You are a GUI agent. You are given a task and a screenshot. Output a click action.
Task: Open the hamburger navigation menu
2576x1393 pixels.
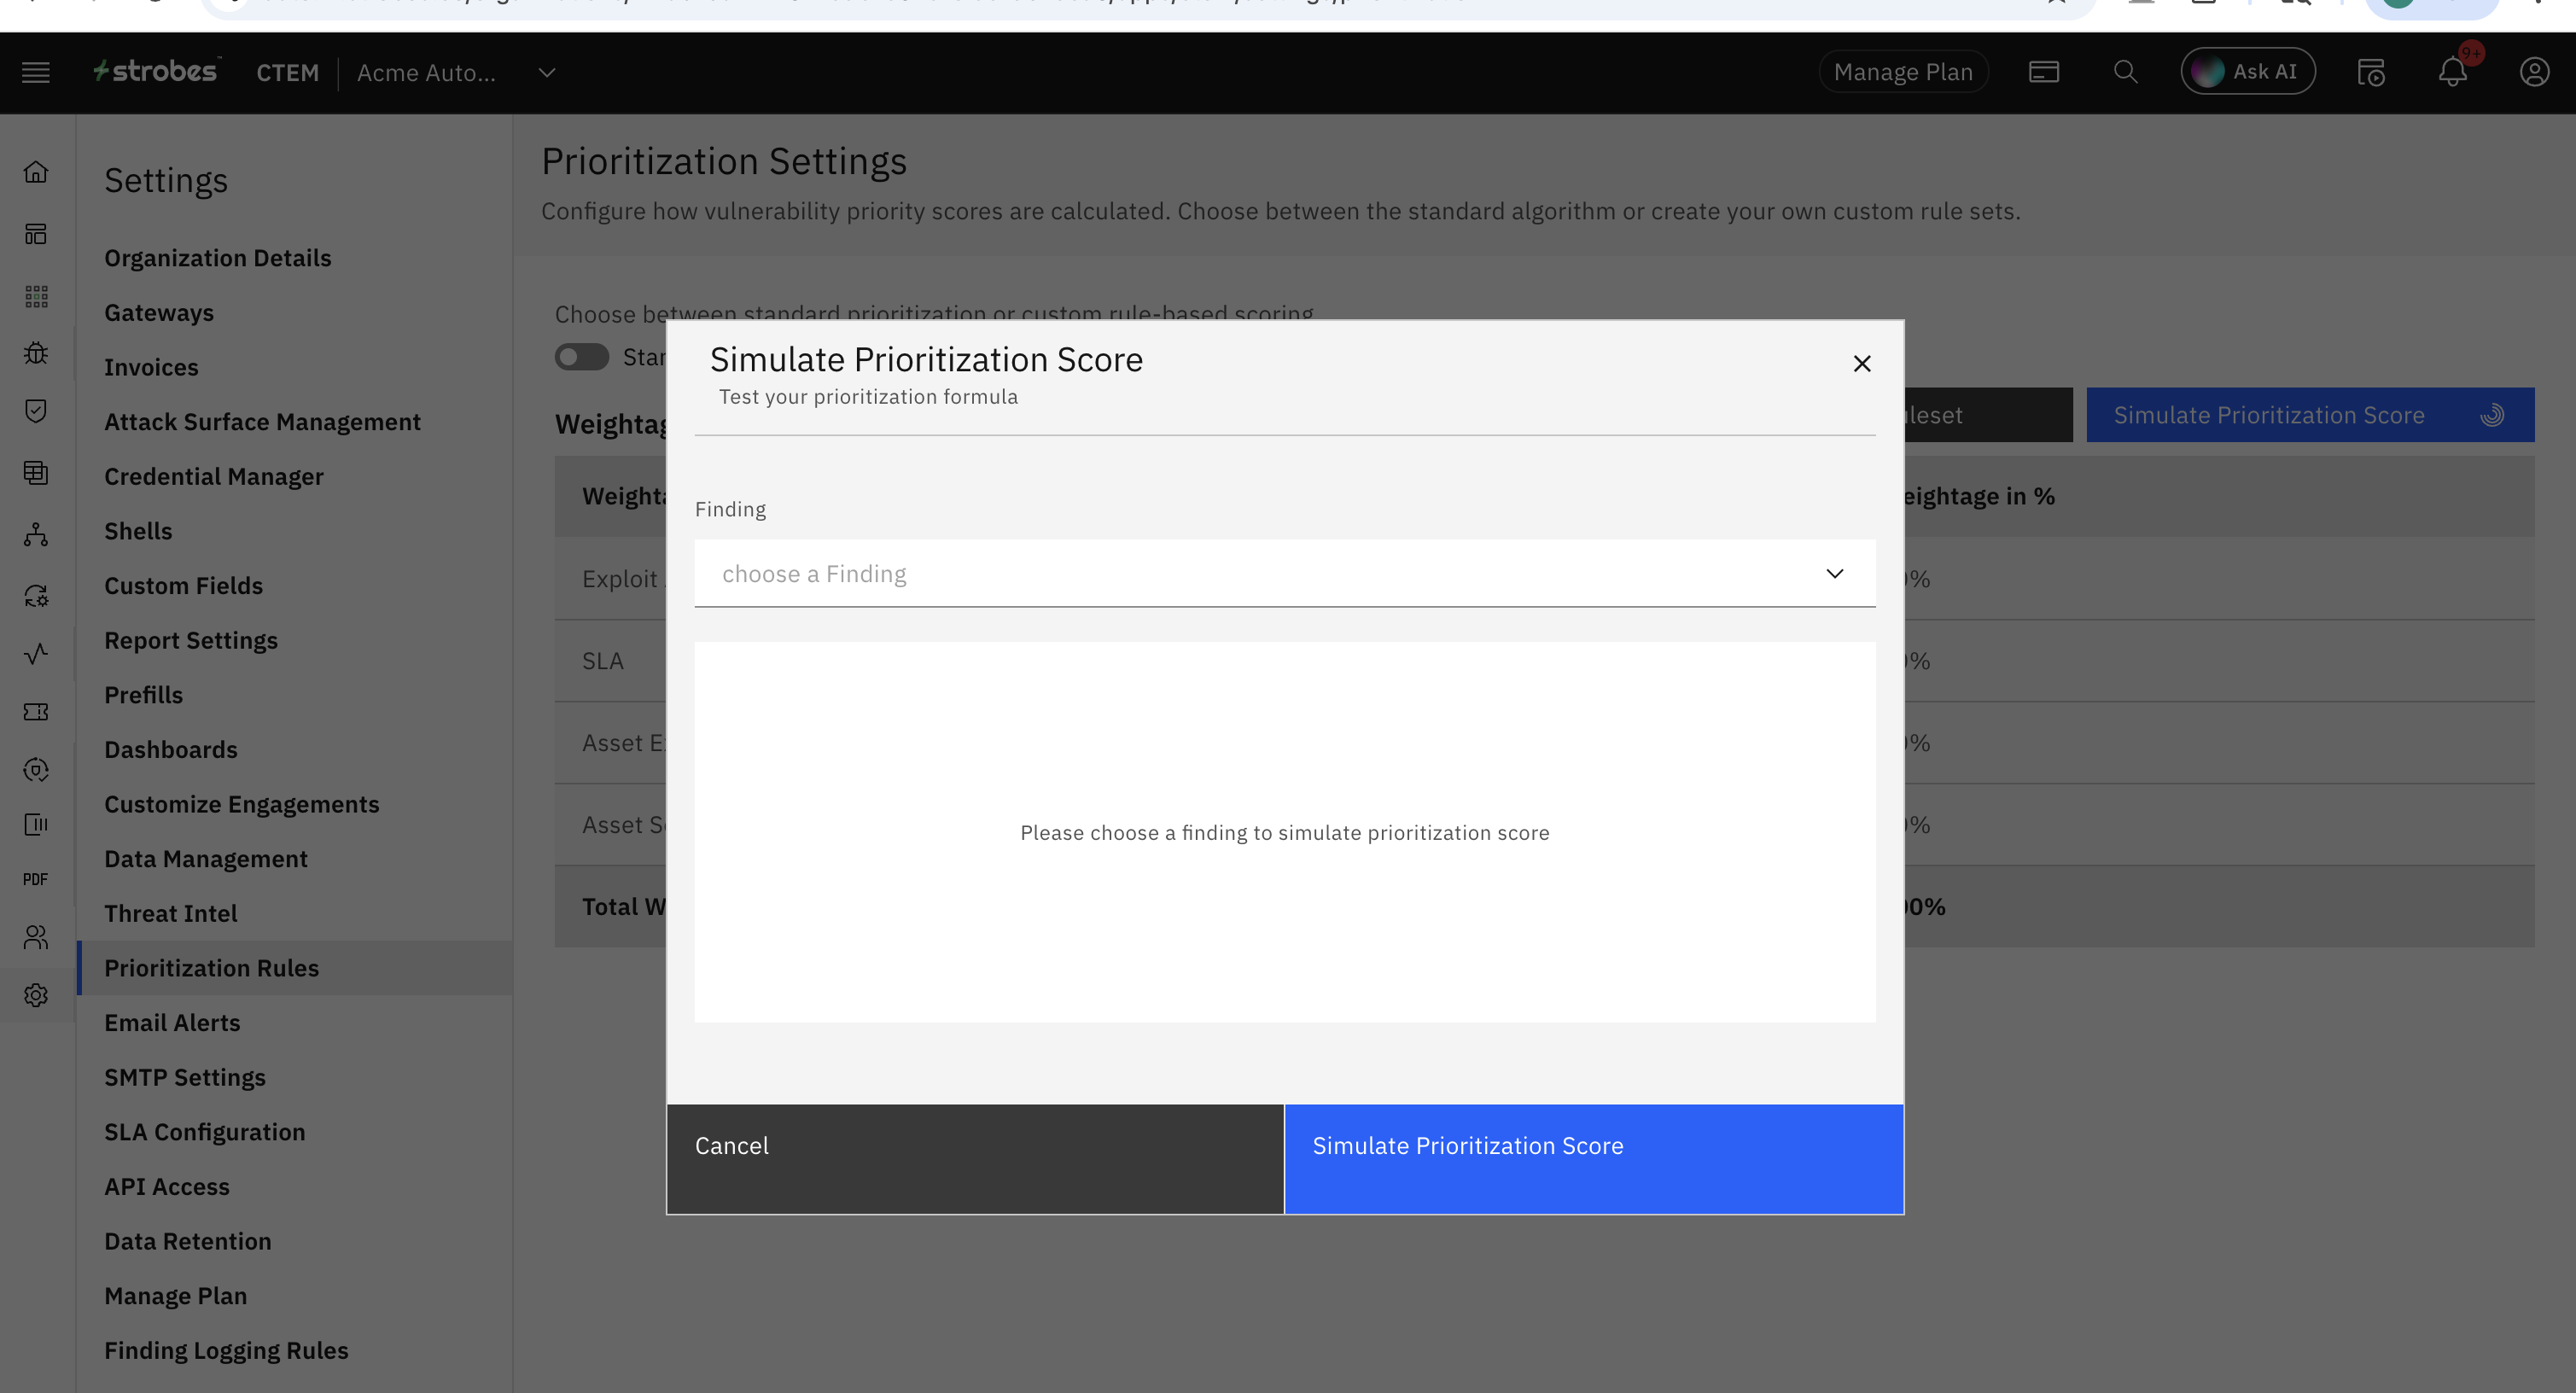[36, 72]
